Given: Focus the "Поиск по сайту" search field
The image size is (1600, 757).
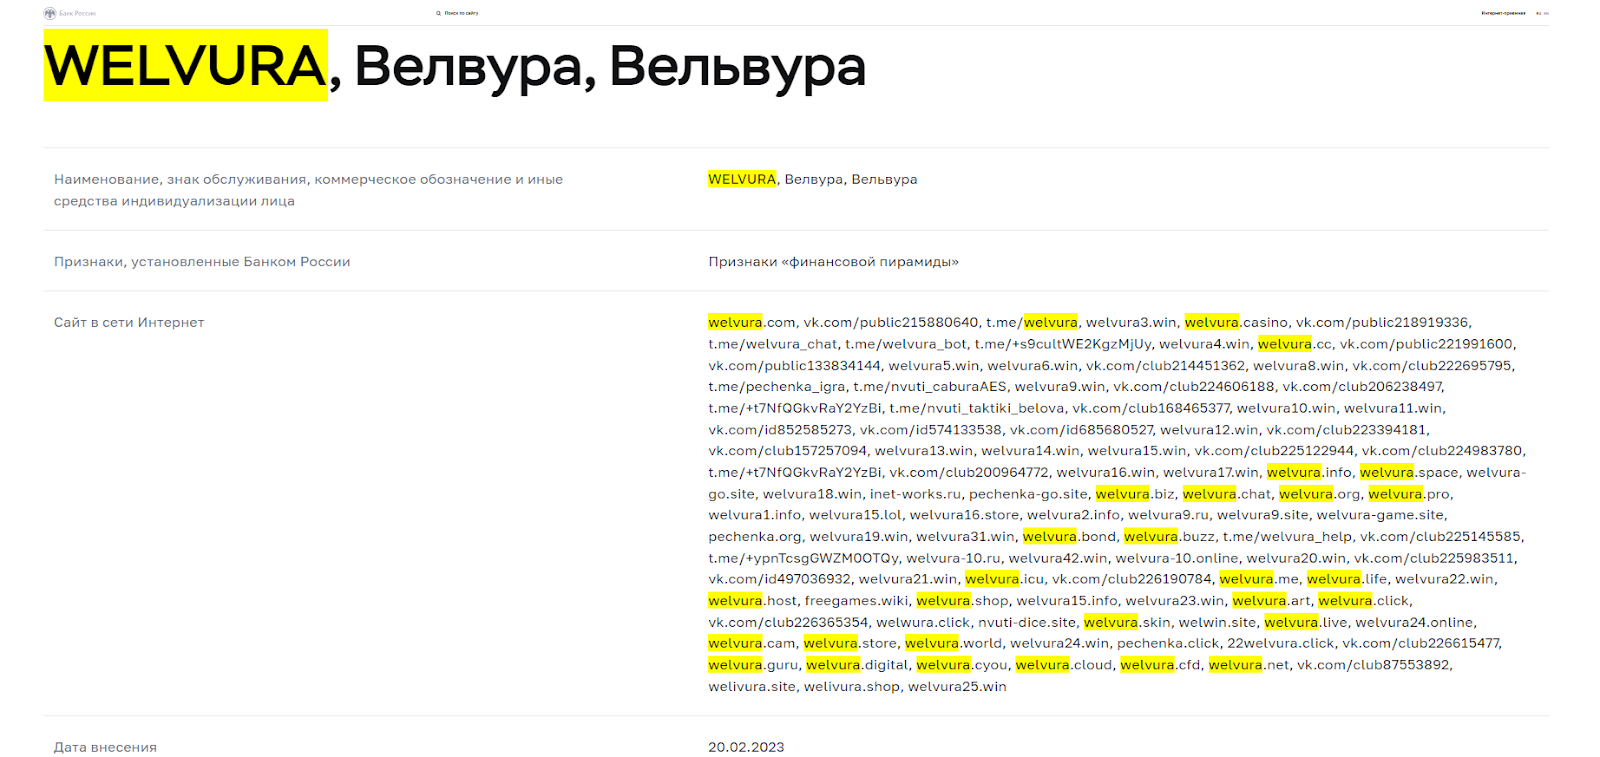Looking at the screenshot, I should [x=462, y=13].
